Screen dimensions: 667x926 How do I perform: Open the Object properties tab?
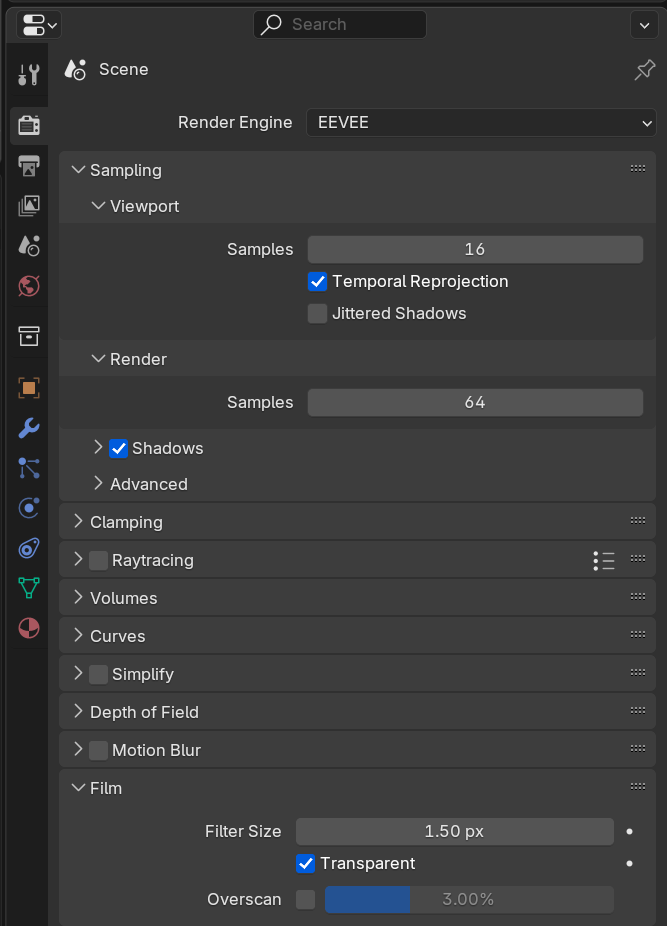click(x=28, y=388)
